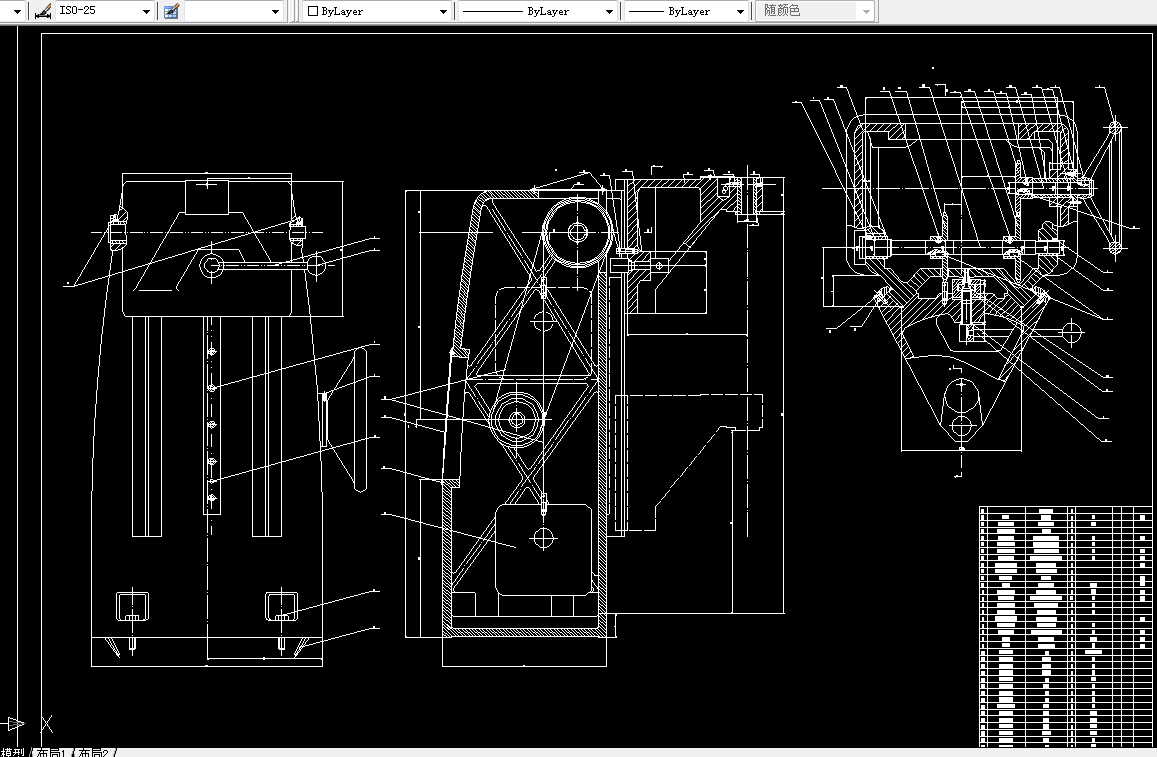Select the parts list table in the drawing

pos(1065,626)
